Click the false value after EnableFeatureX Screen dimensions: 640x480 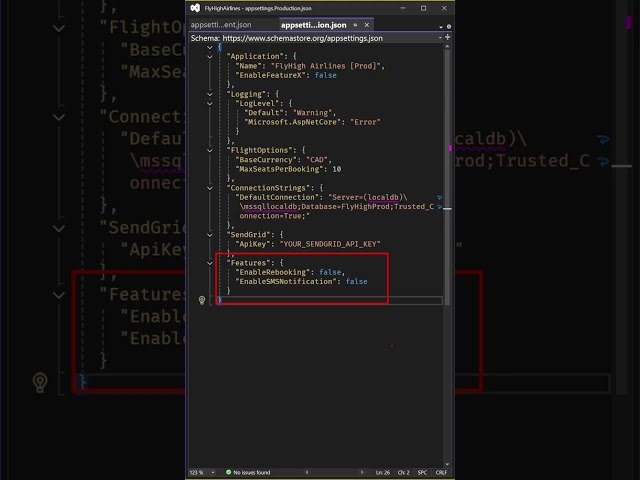pos(325,75)
